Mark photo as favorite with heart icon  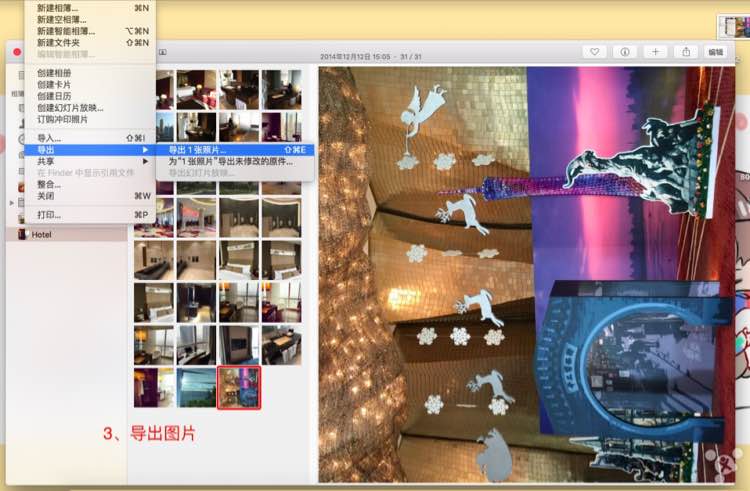[595, 52]
